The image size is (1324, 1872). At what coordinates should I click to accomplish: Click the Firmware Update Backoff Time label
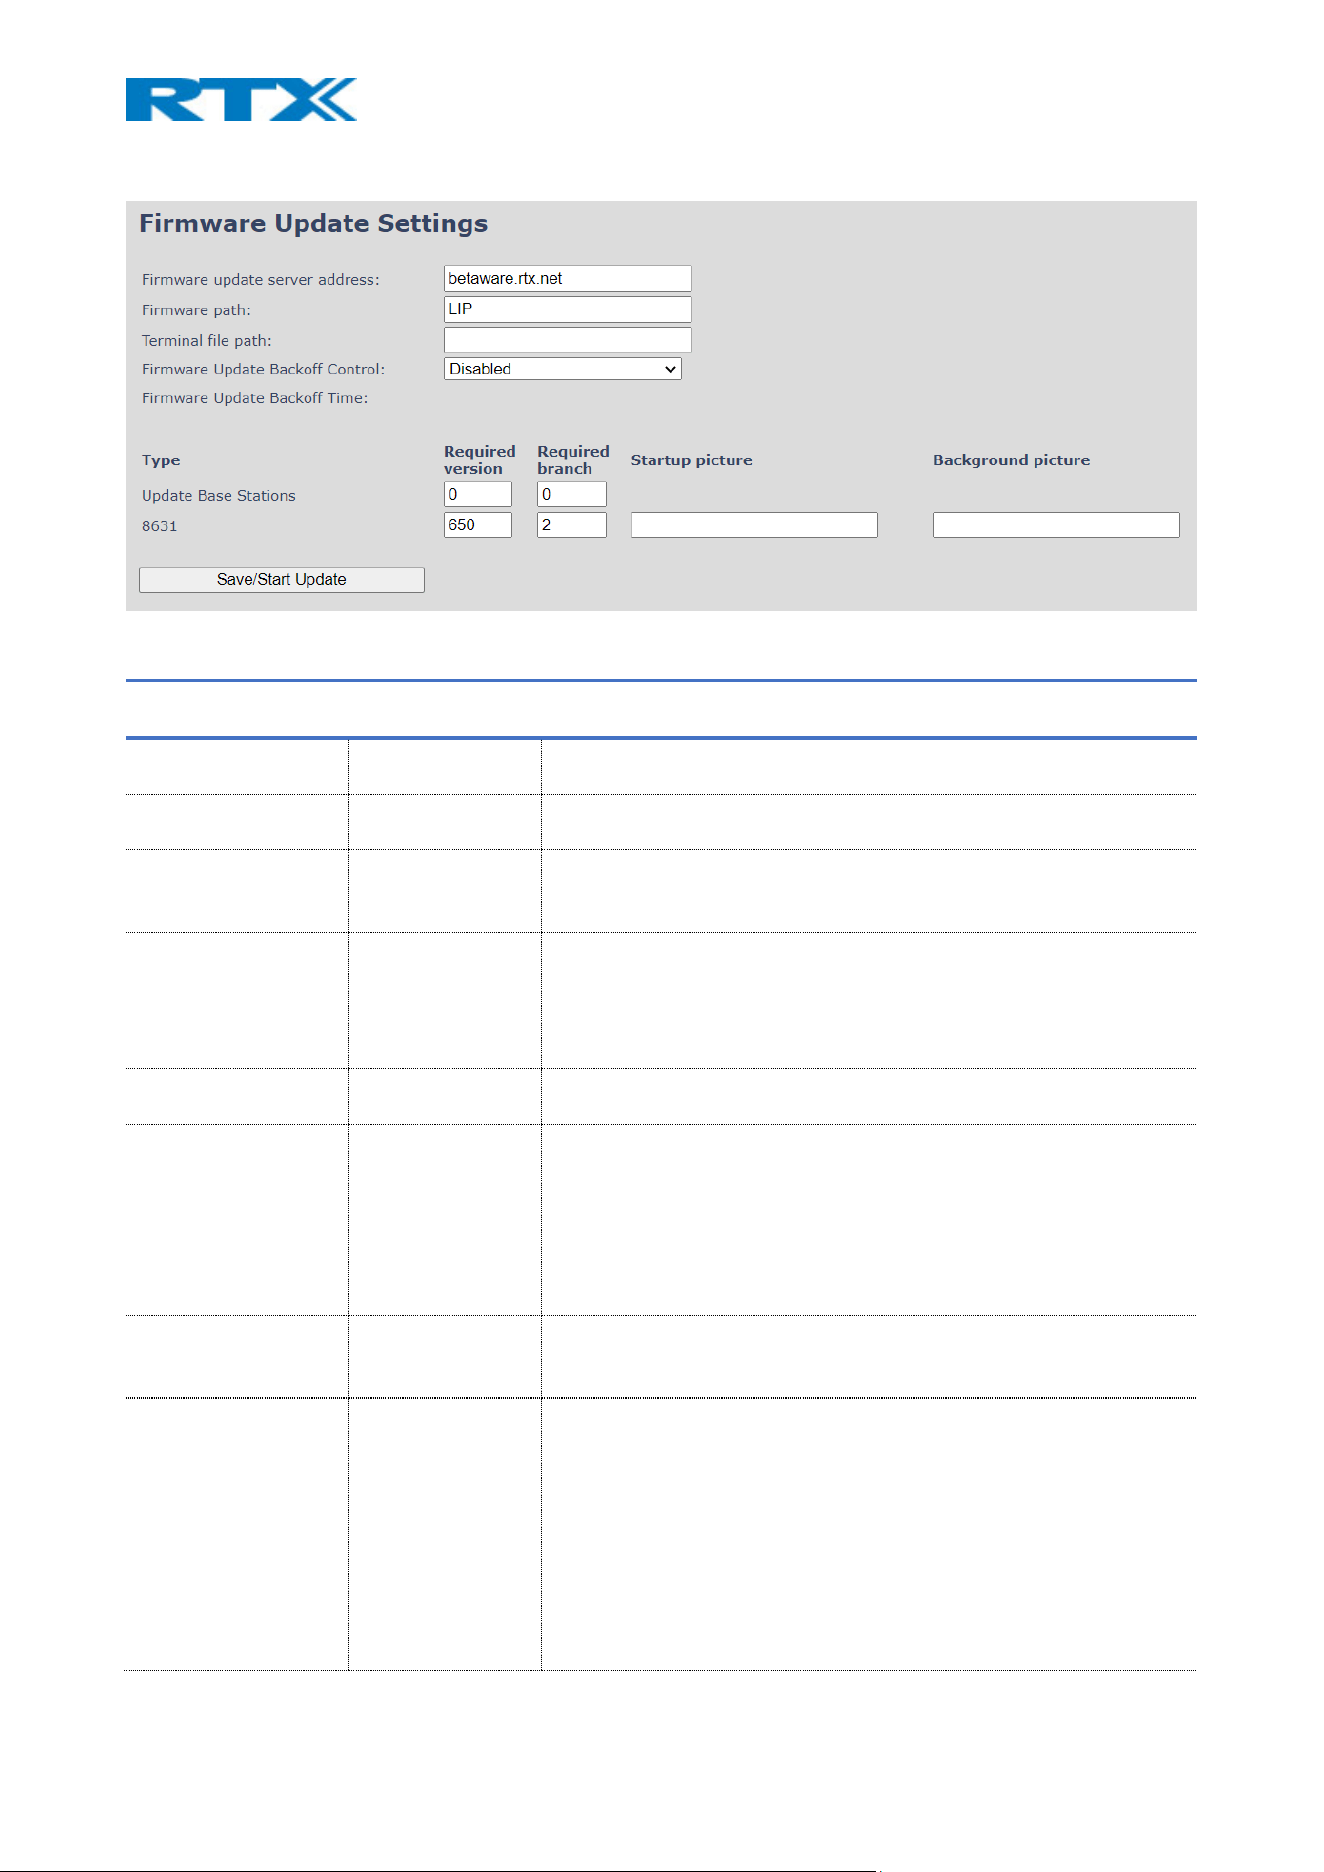[255, 398]
